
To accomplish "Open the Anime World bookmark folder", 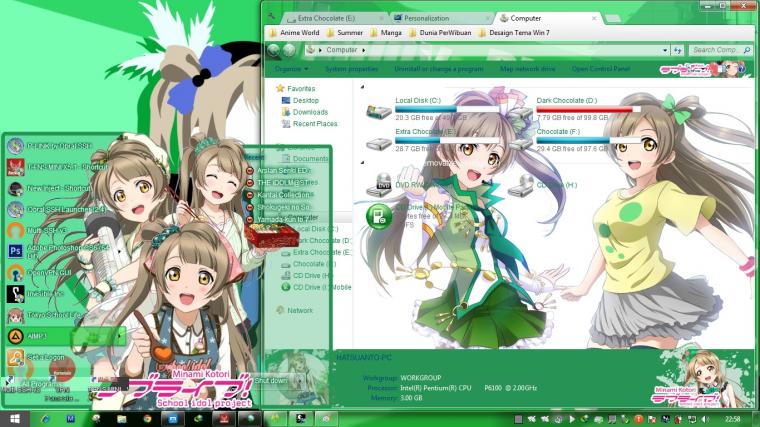I will pos(294,33).
